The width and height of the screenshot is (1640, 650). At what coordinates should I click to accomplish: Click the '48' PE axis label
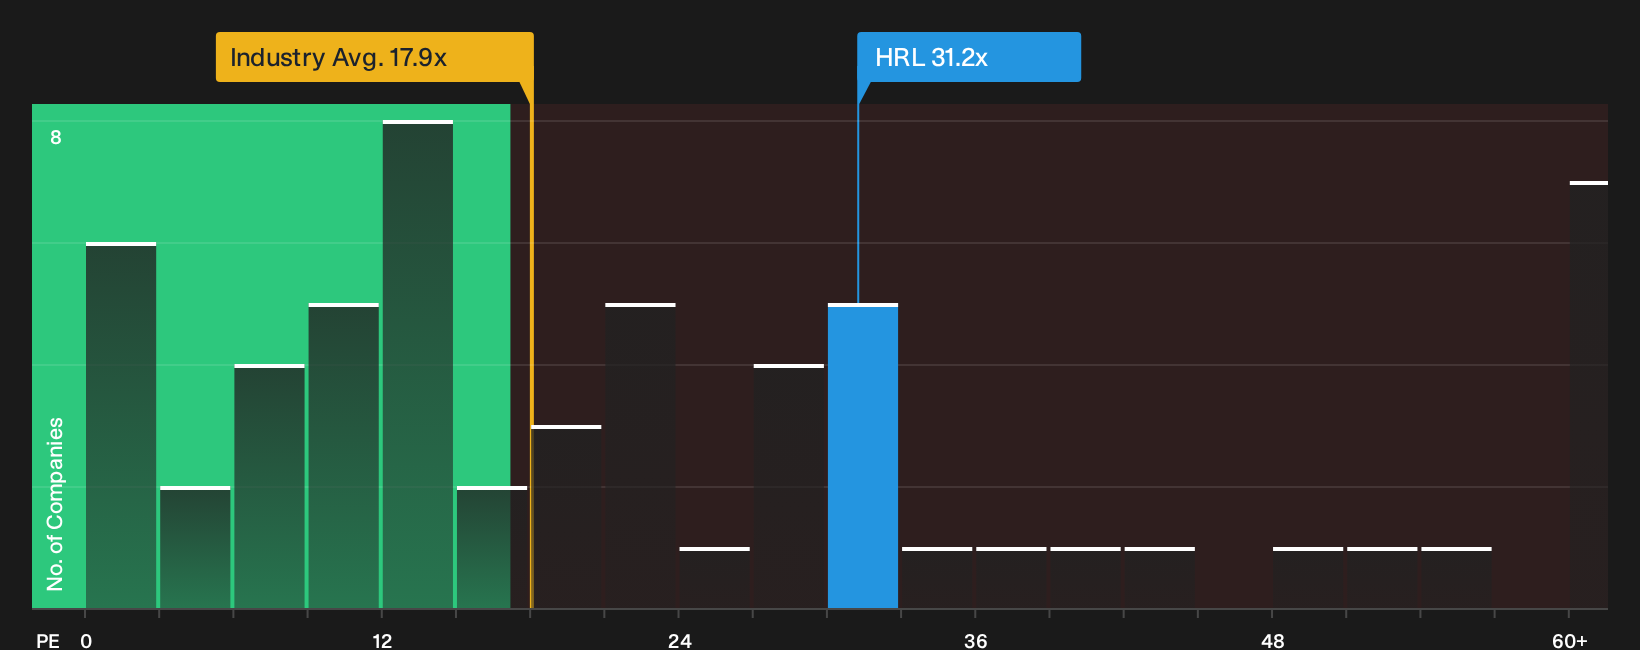[1273, 640]
